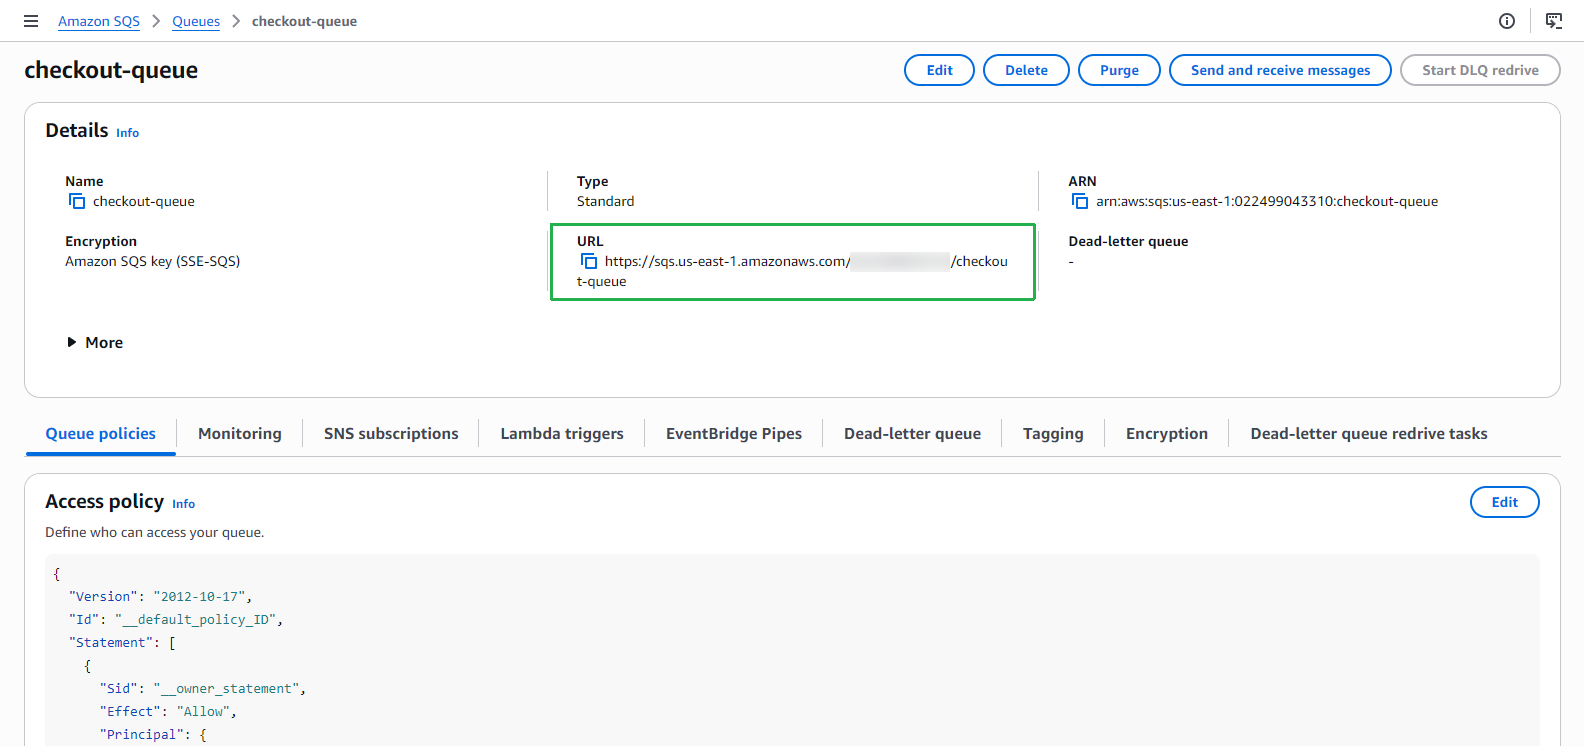Screen dimensions: 1584x746
Task: Copy the queue ARN
Action: pos(1080,202)
